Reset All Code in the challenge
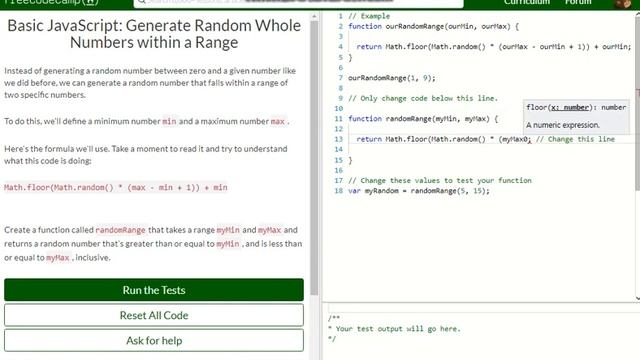The height and width of the screenshot is (360, 640). [154, 315]
